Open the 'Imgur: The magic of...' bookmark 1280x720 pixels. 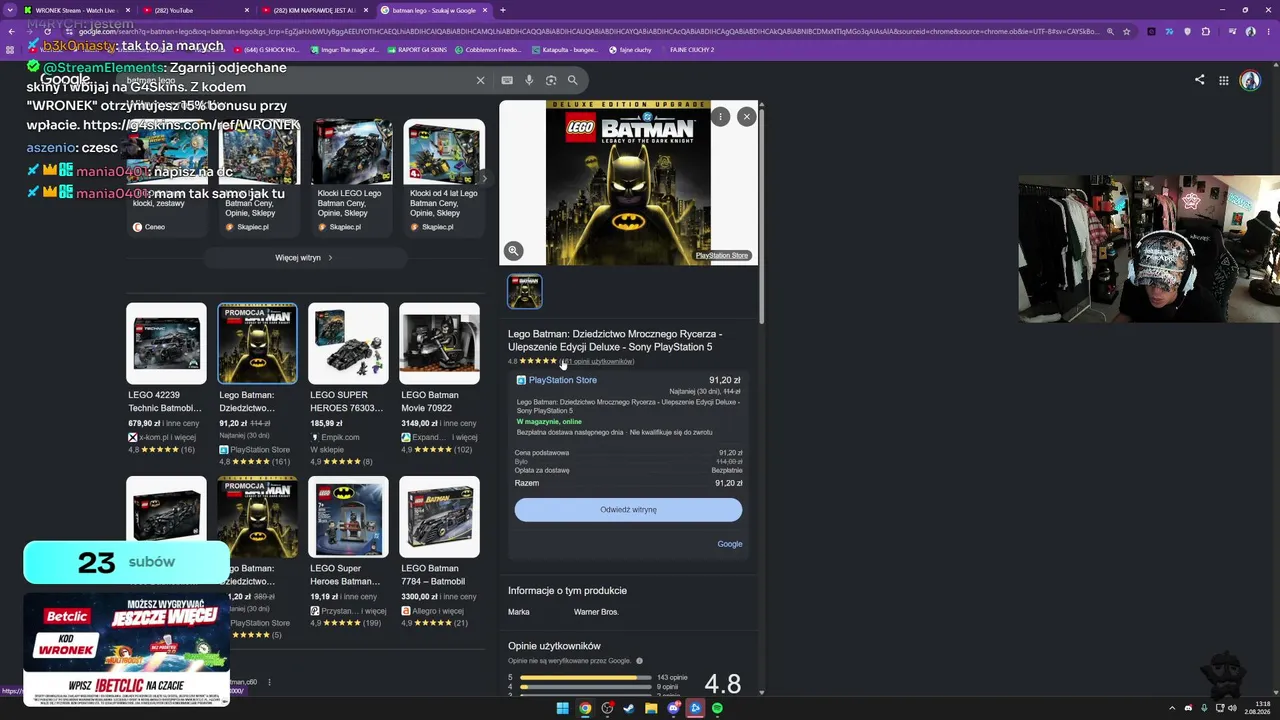point(344,49)
